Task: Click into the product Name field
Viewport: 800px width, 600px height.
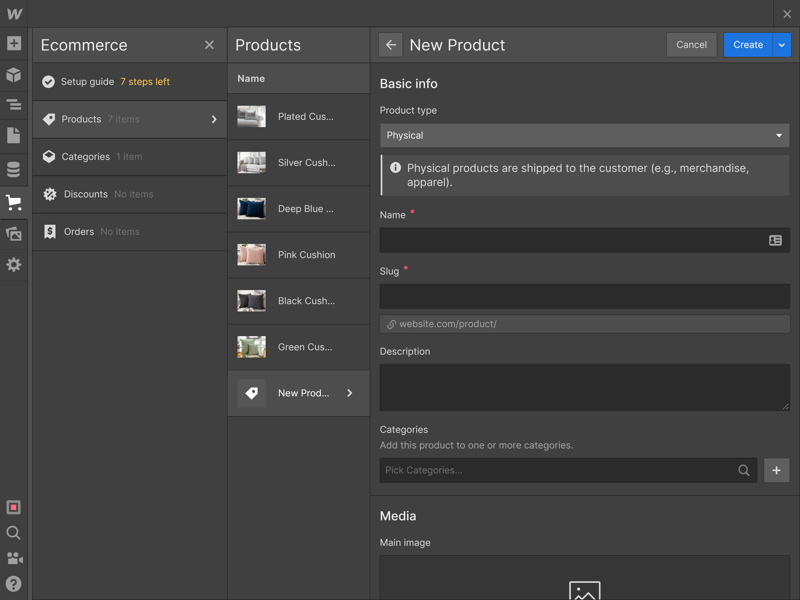Action: click(x=572, y=241)
